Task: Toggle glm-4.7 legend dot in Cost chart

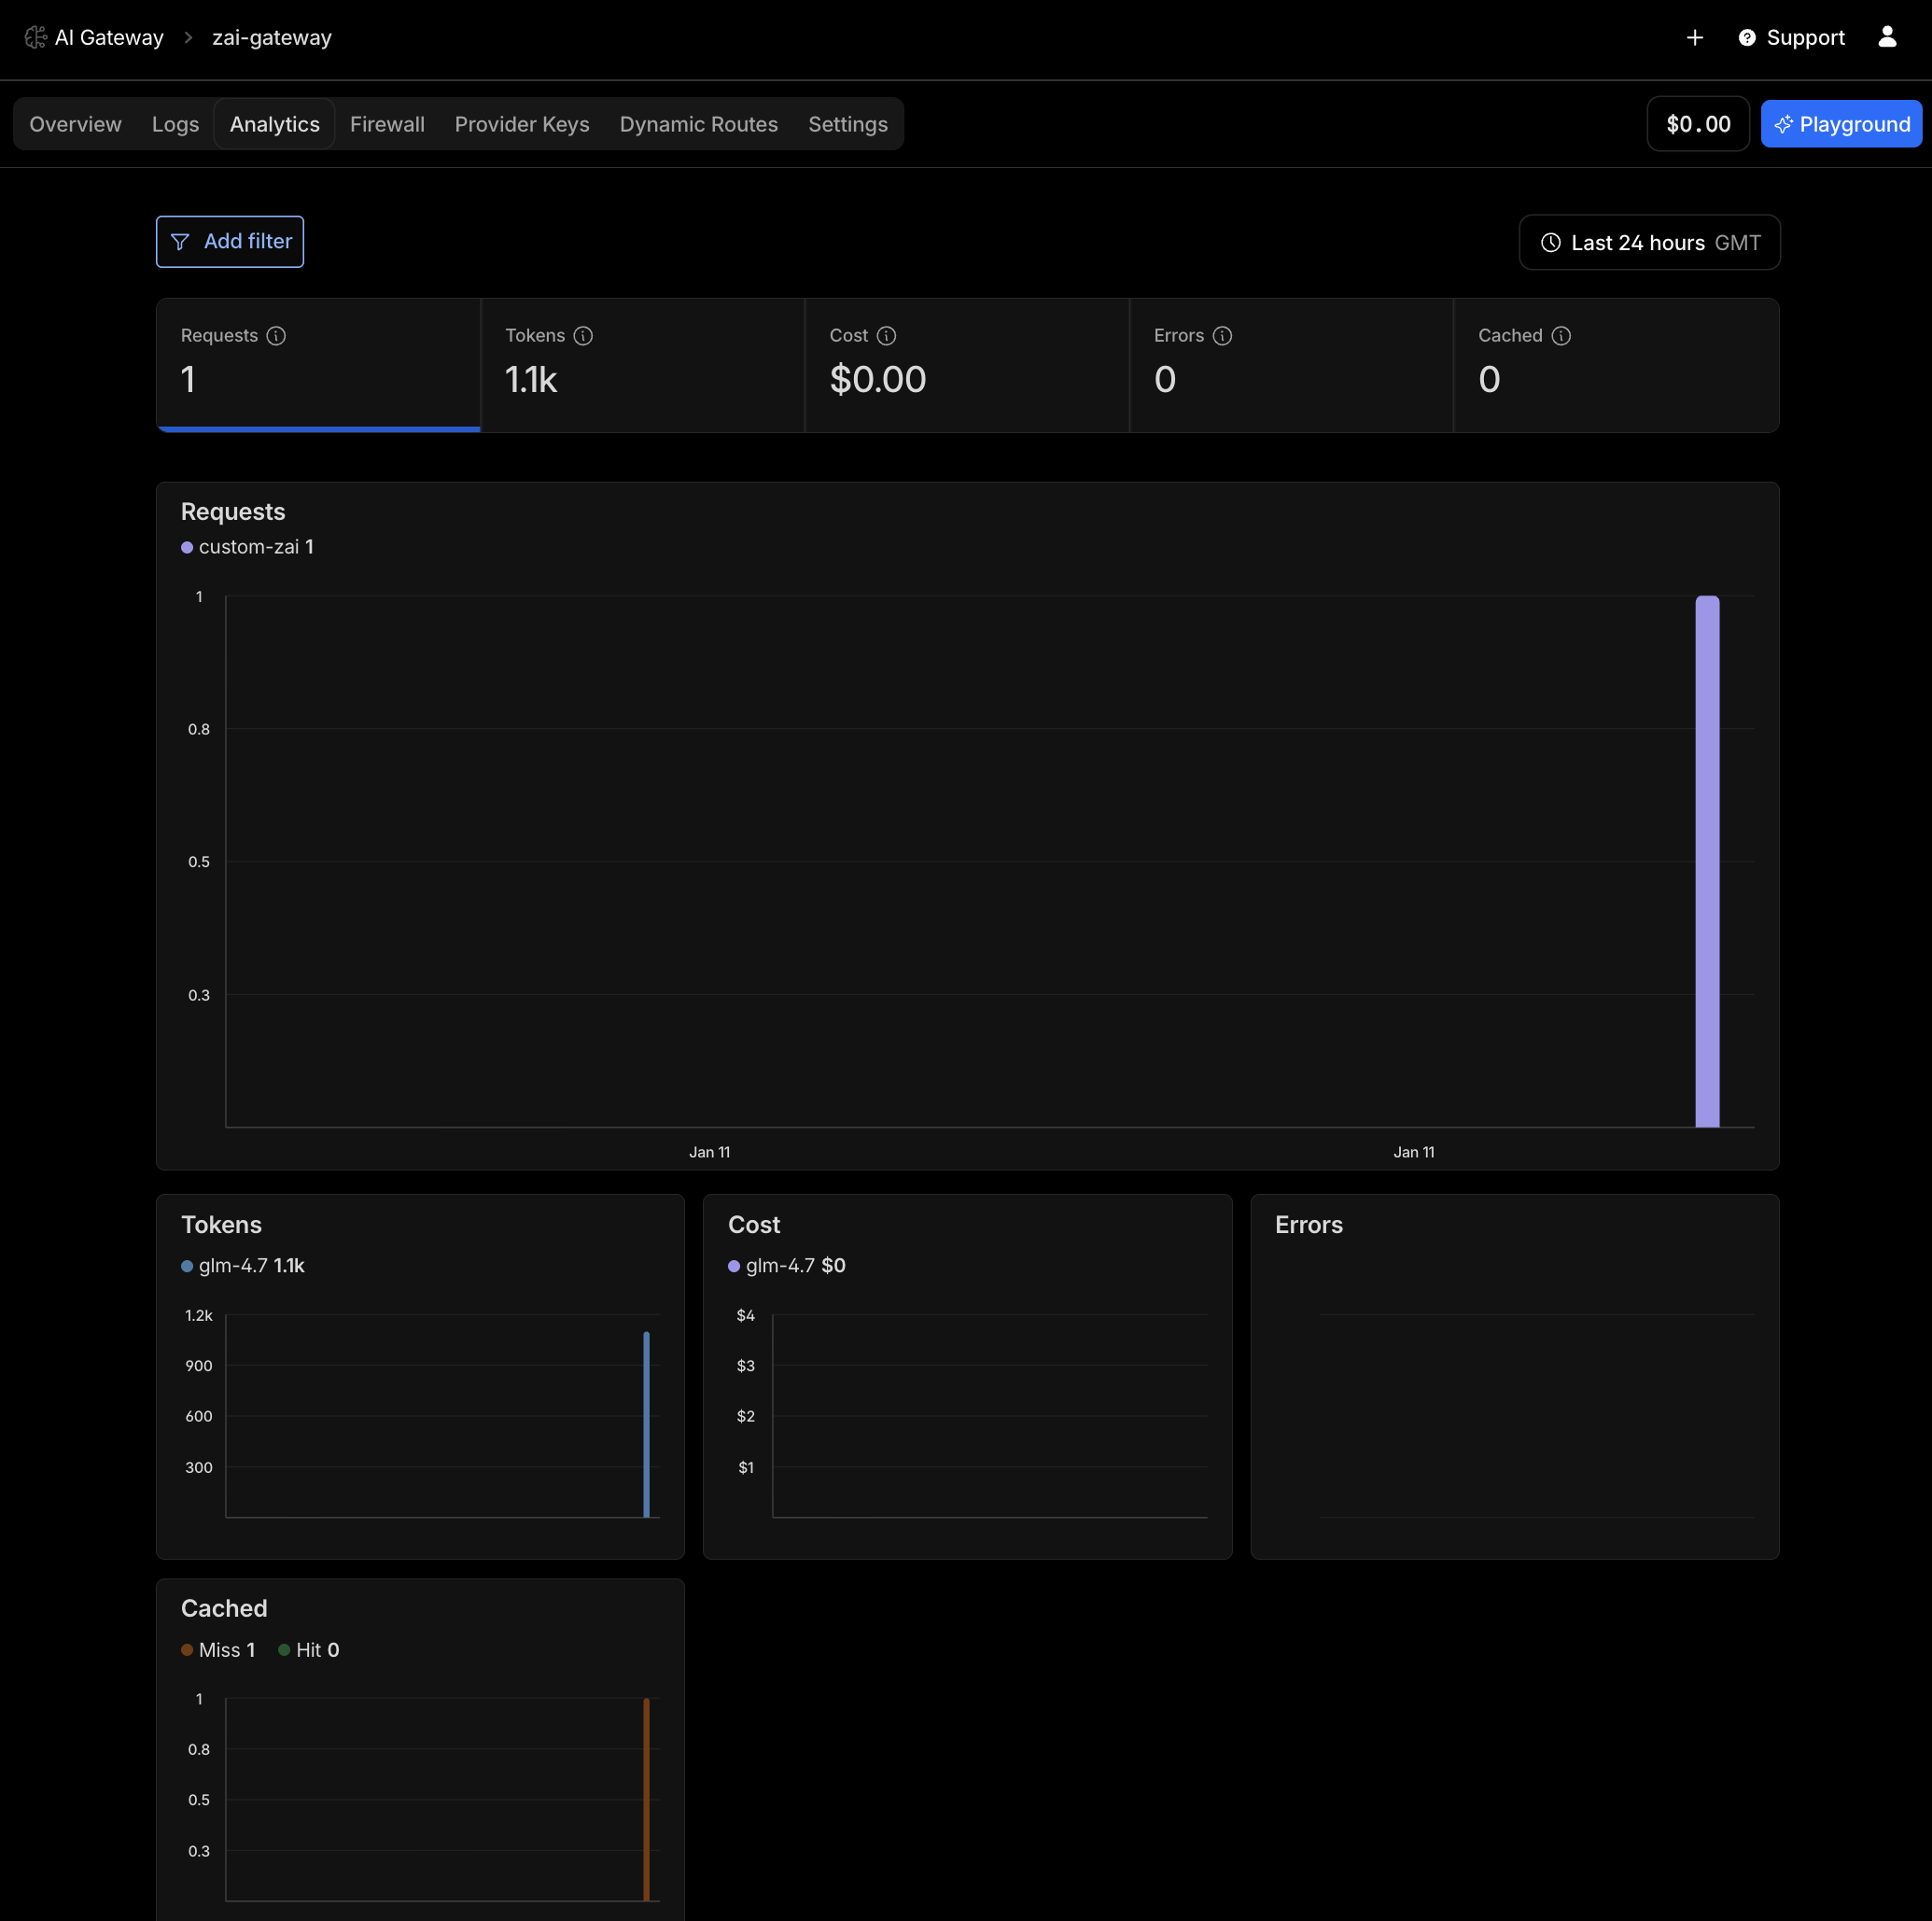Action: (734, 1266)
